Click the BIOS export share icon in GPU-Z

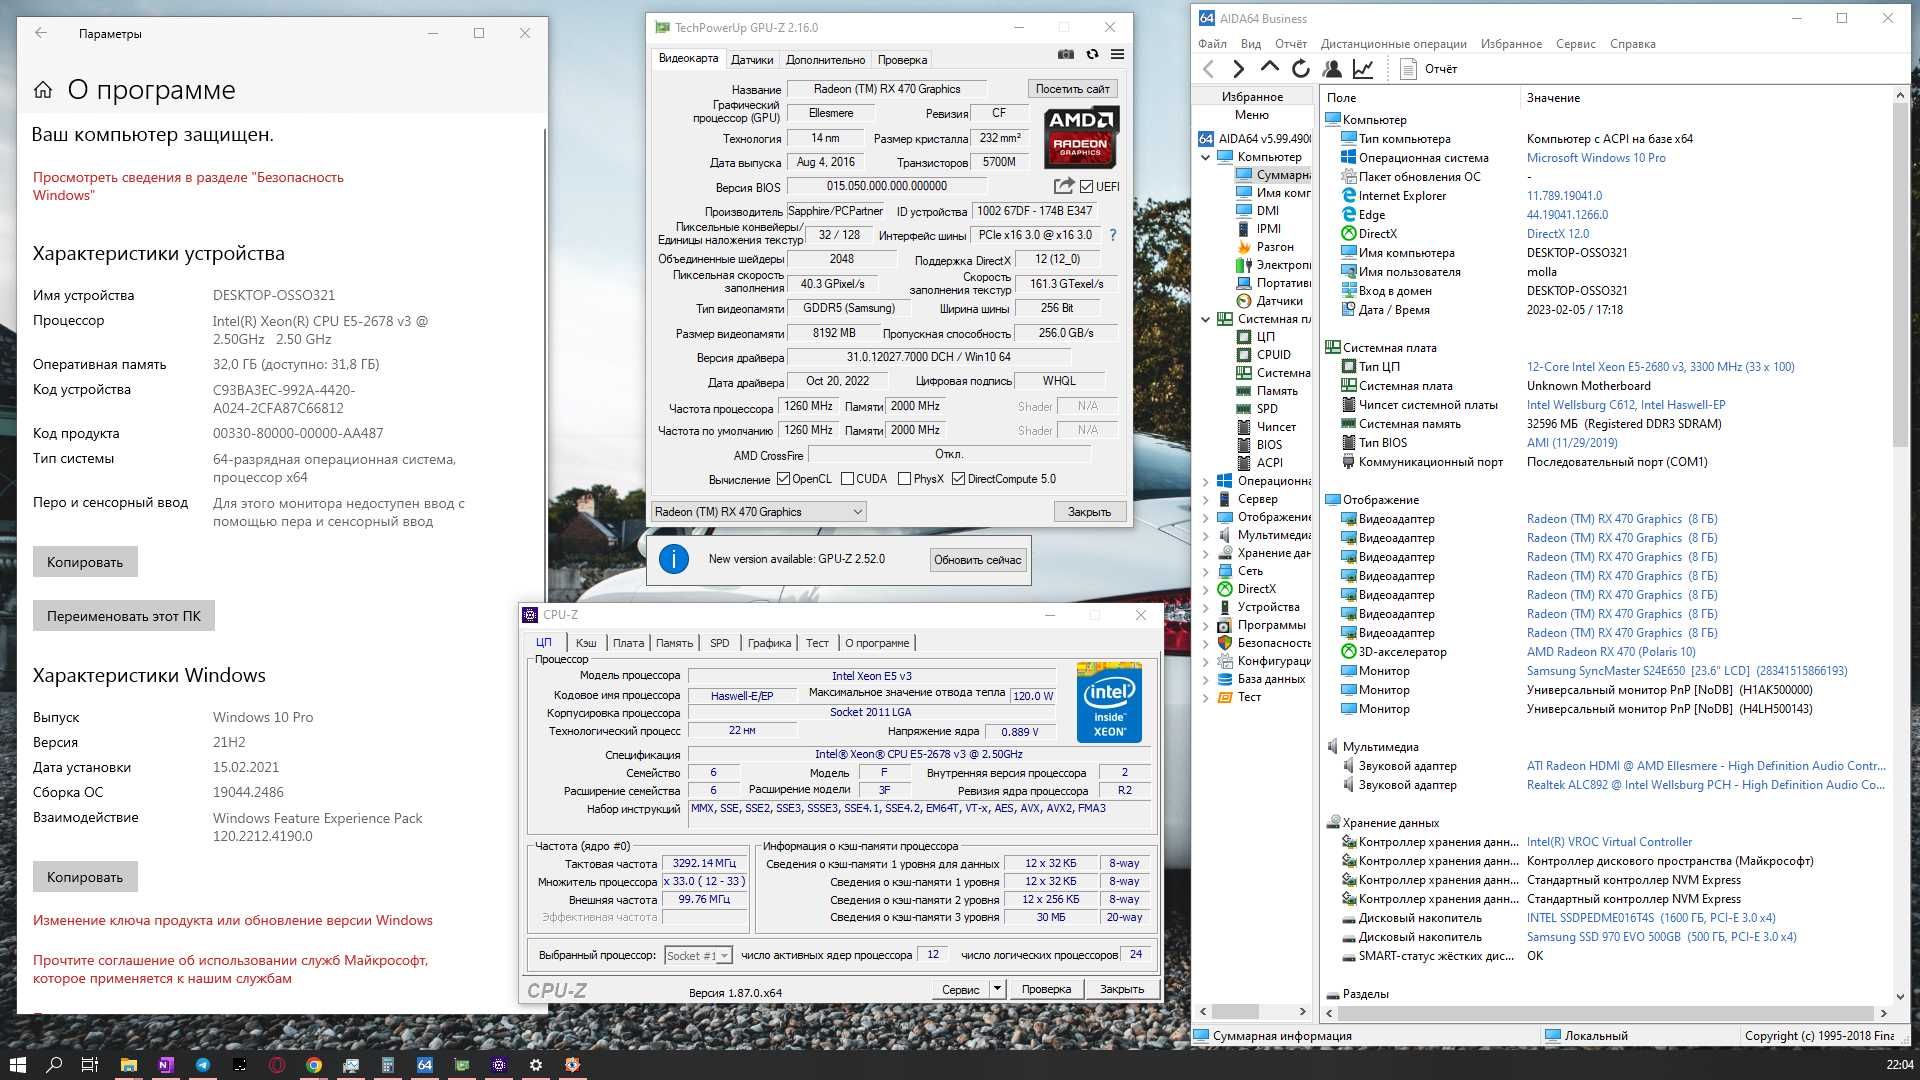(1064, 186)
